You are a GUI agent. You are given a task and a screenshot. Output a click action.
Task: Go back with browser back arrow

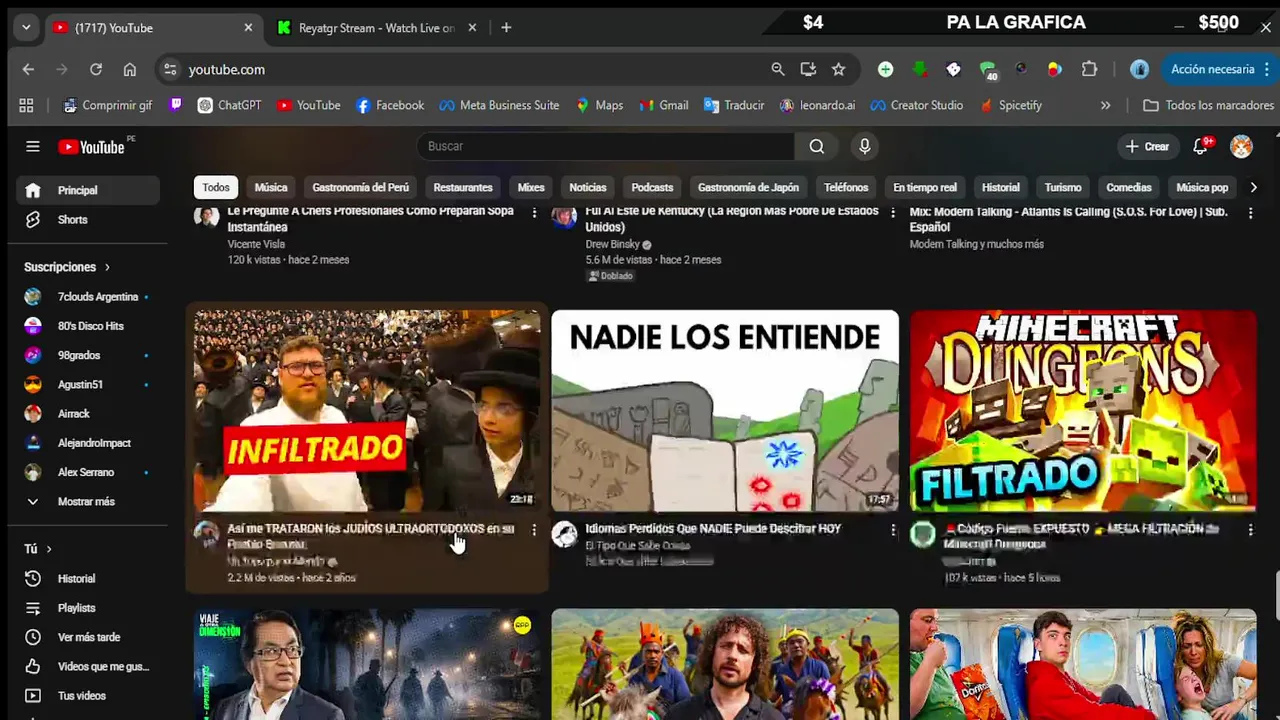coord(28,69)
